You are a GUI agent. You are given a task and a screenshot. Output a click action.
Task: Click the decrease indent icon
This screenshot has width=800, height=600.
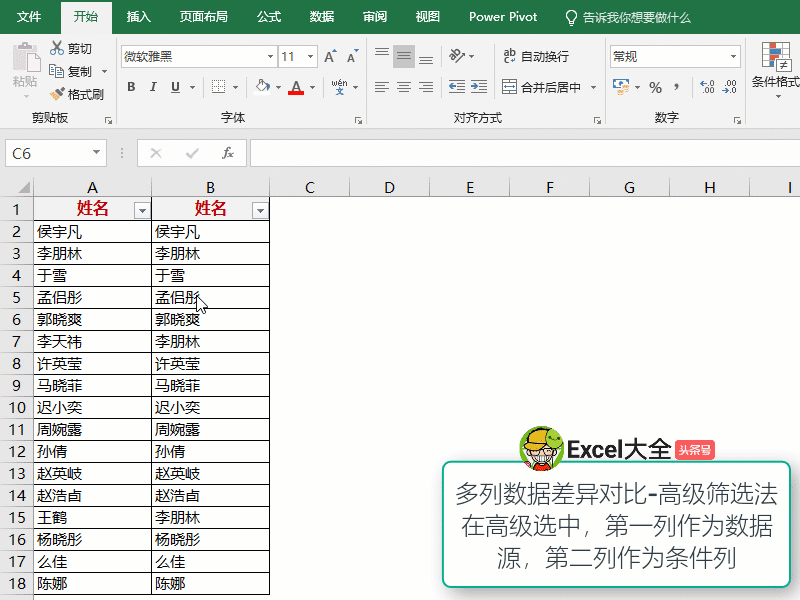tap(457, 87)
